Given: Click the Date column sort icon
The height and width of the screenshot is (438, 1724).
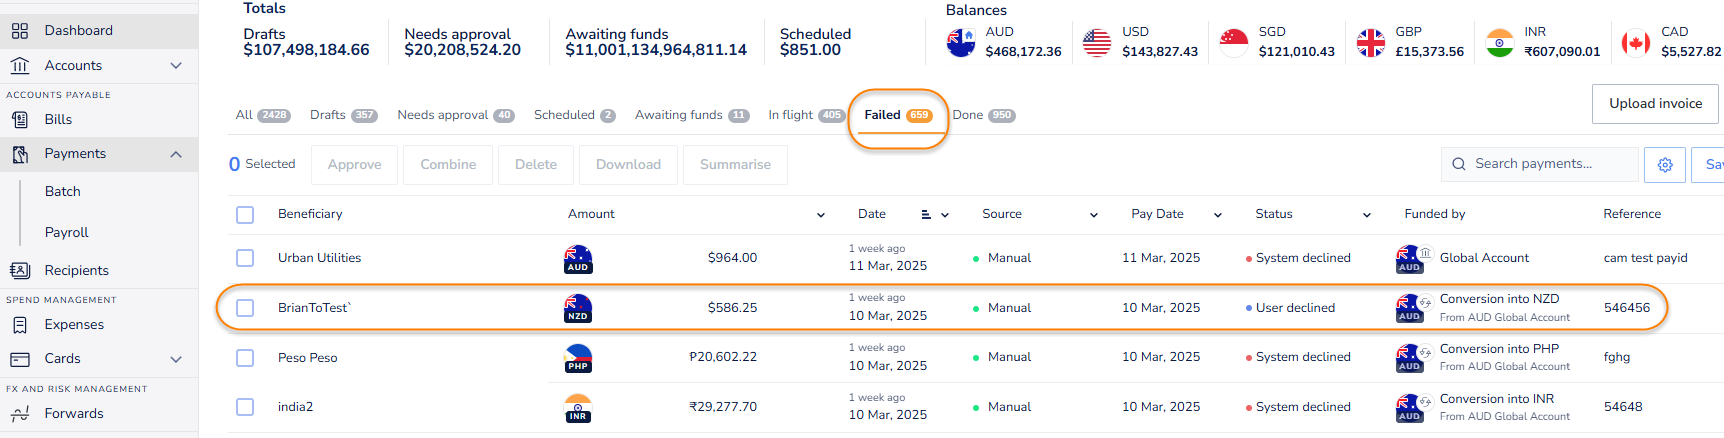Looking at the screenshot, I should coord(926,215).
